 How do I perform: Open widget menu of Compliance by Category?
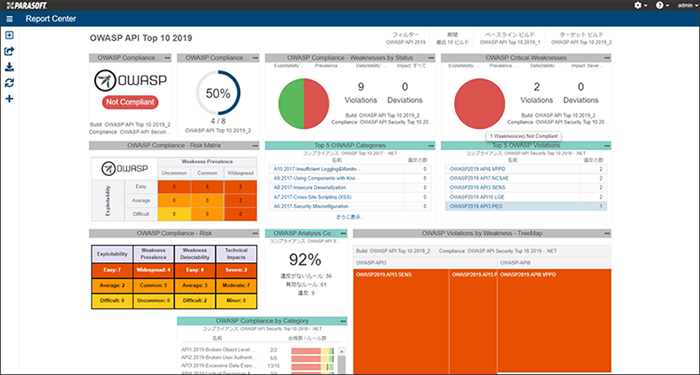343,321
